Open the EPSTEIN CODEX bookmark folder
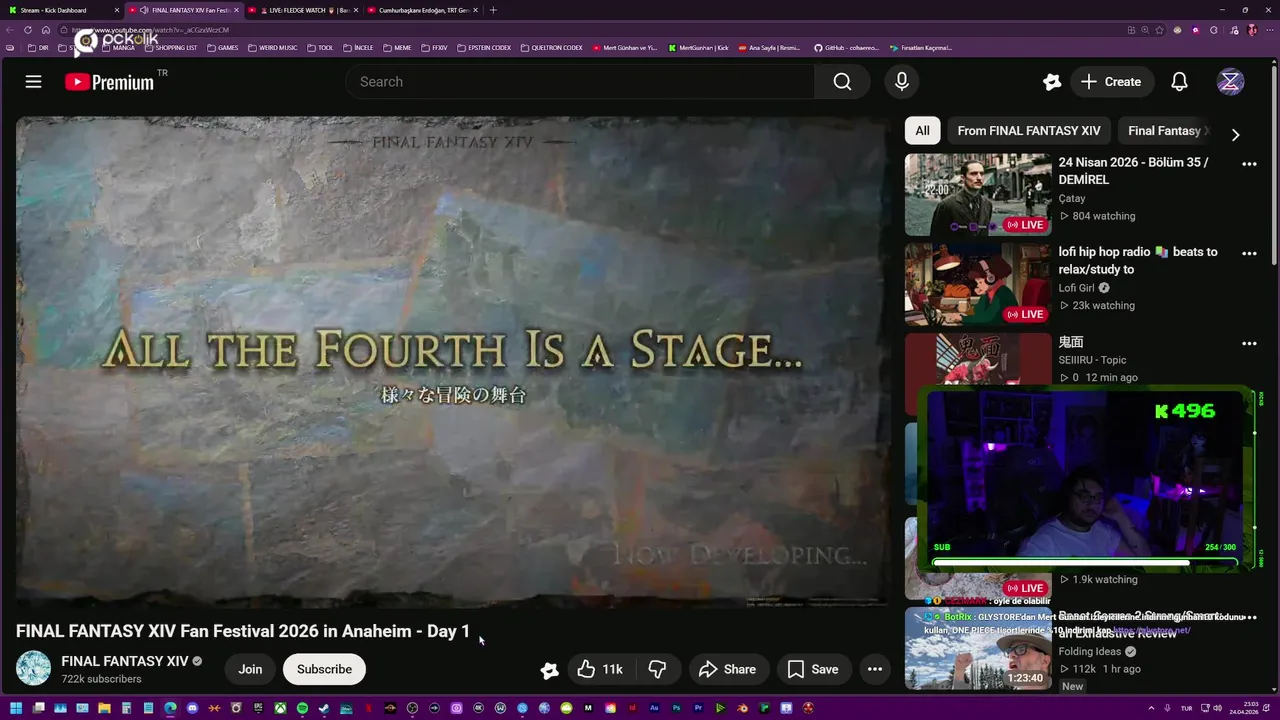 484,48
